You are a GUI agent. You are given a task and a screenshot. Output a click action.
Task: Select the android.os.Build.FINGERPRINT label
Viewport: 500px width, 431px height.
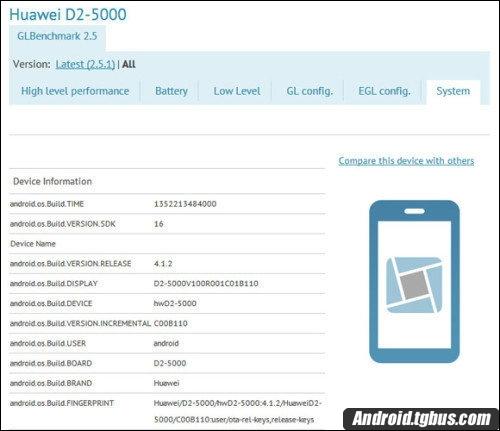click(62, 403)
